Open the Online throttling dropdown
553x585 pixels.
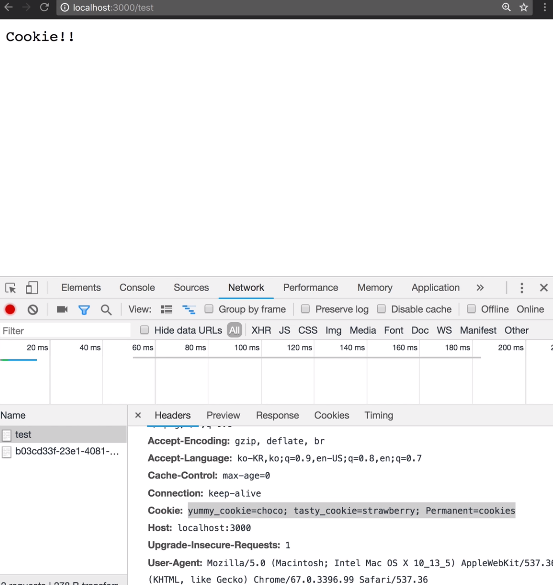[530, 309]
